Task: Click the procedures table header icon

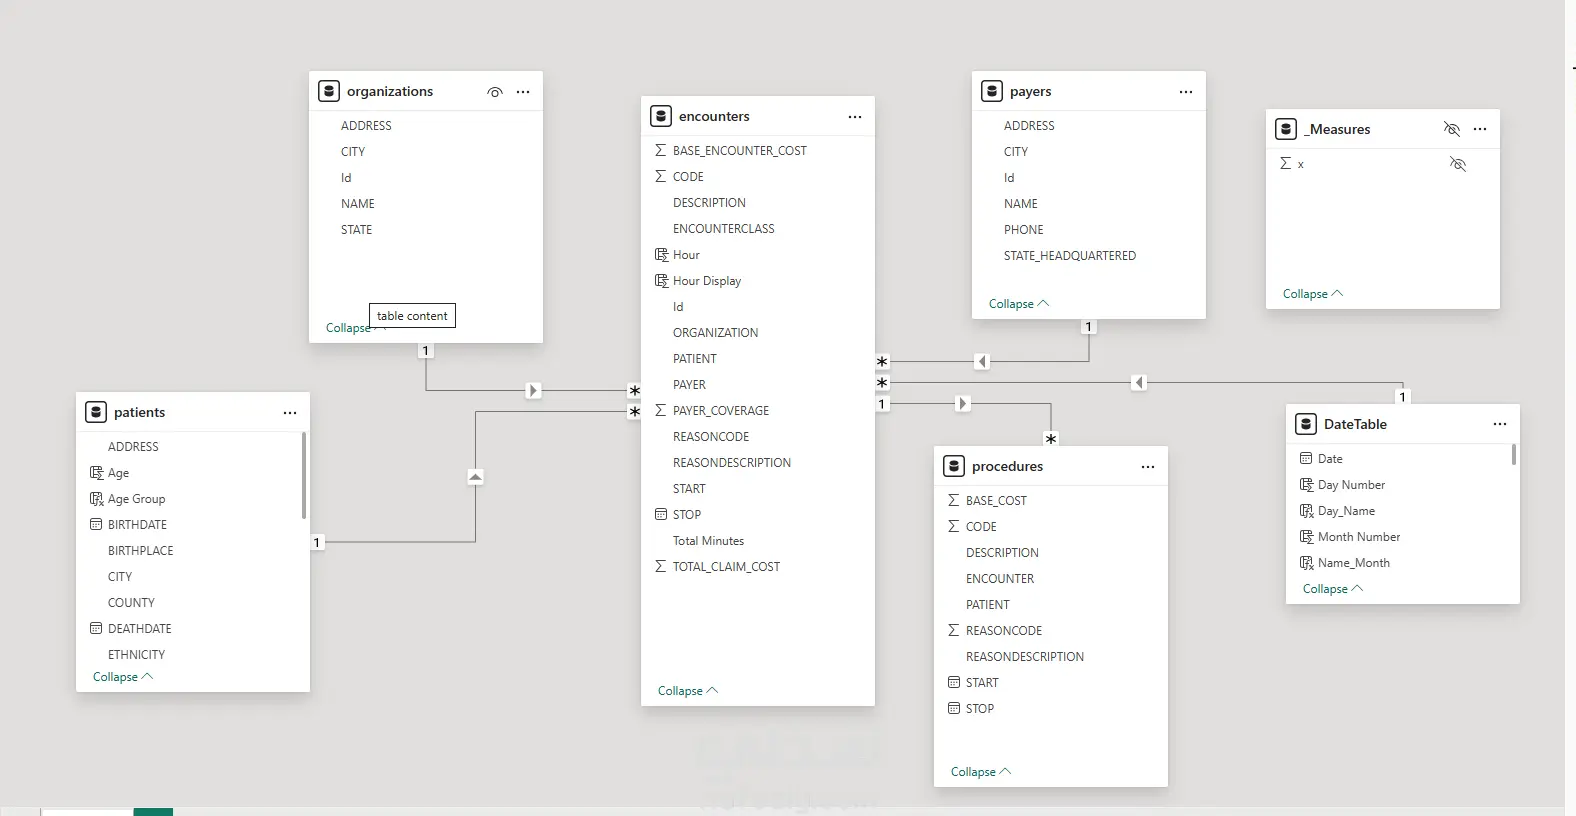Action: pos(954,466)
